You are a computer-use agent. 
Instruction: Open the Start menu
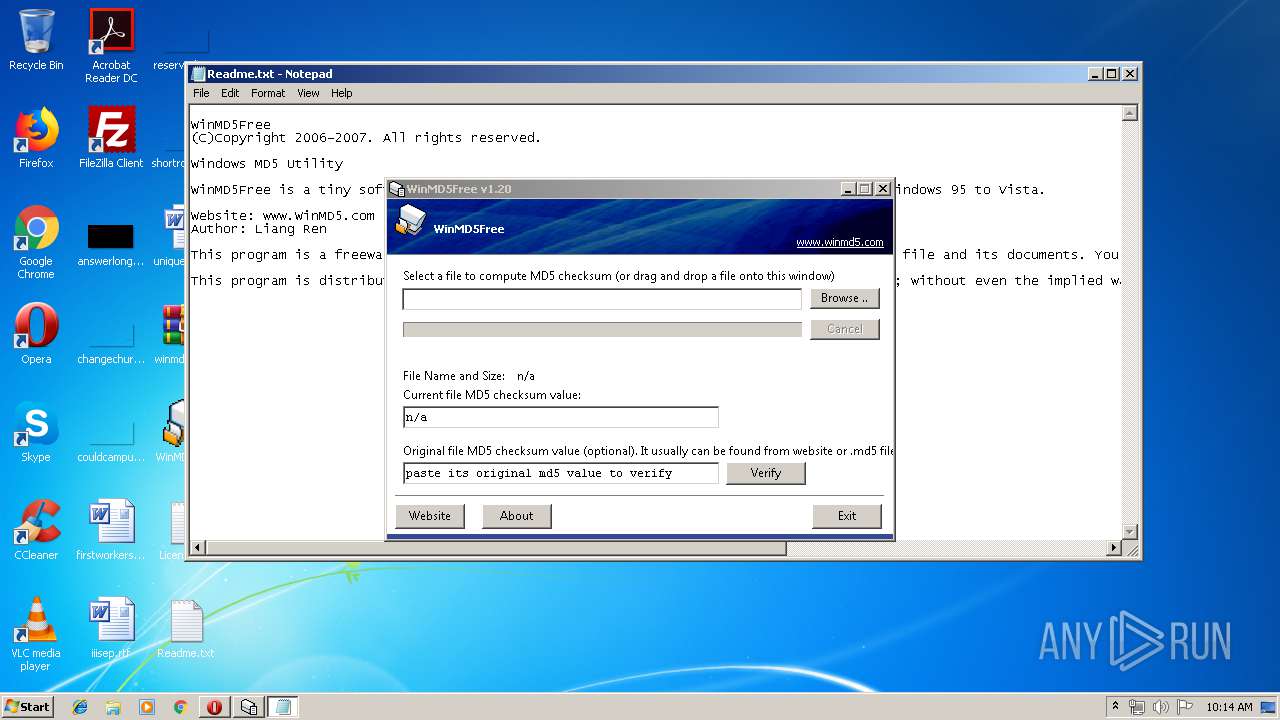(x=27, y=707)
